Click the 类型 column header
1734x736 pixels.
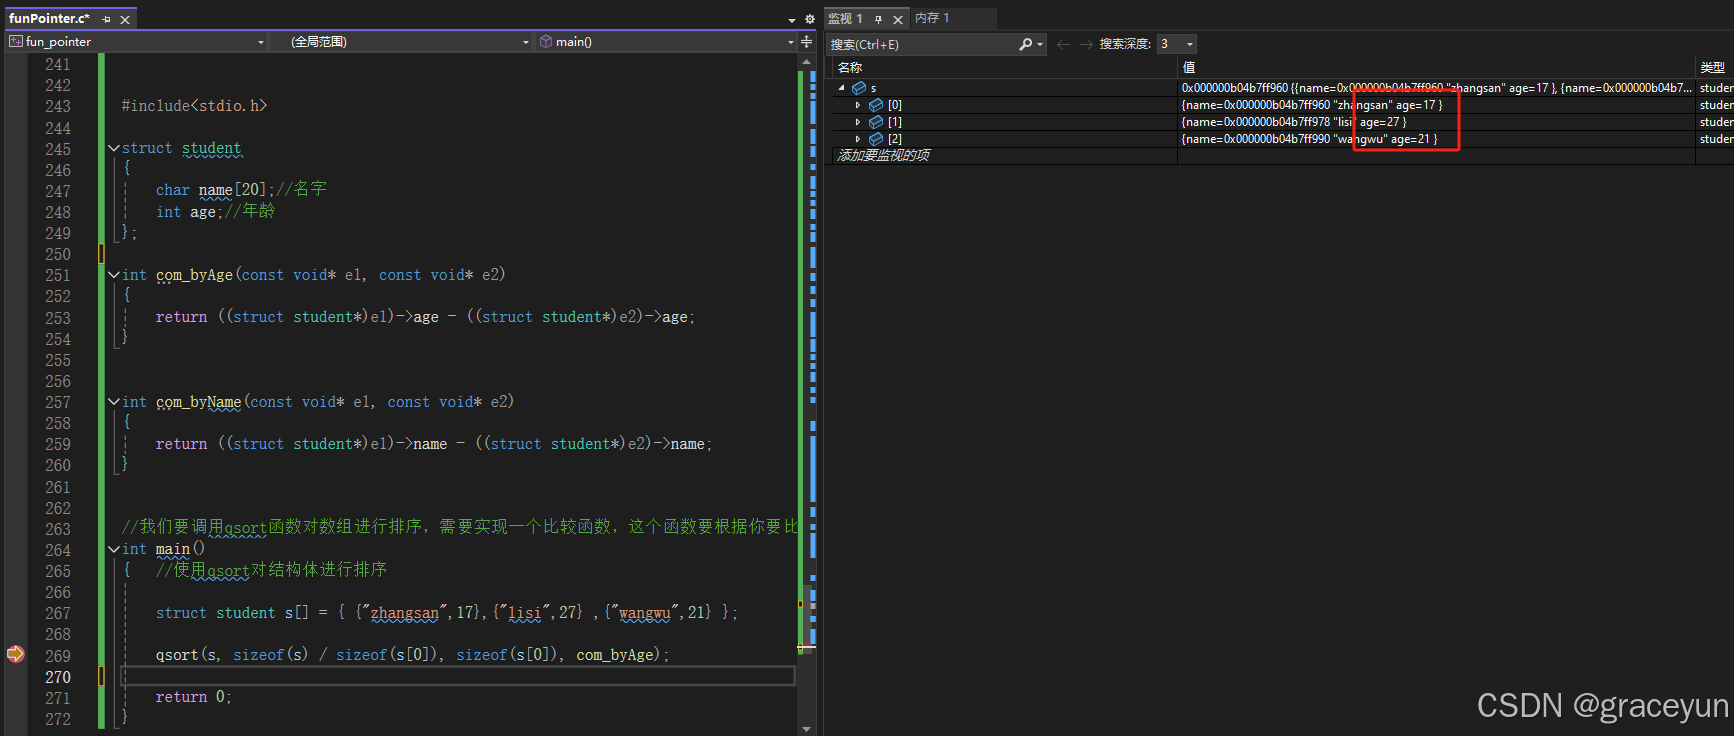1714,68
